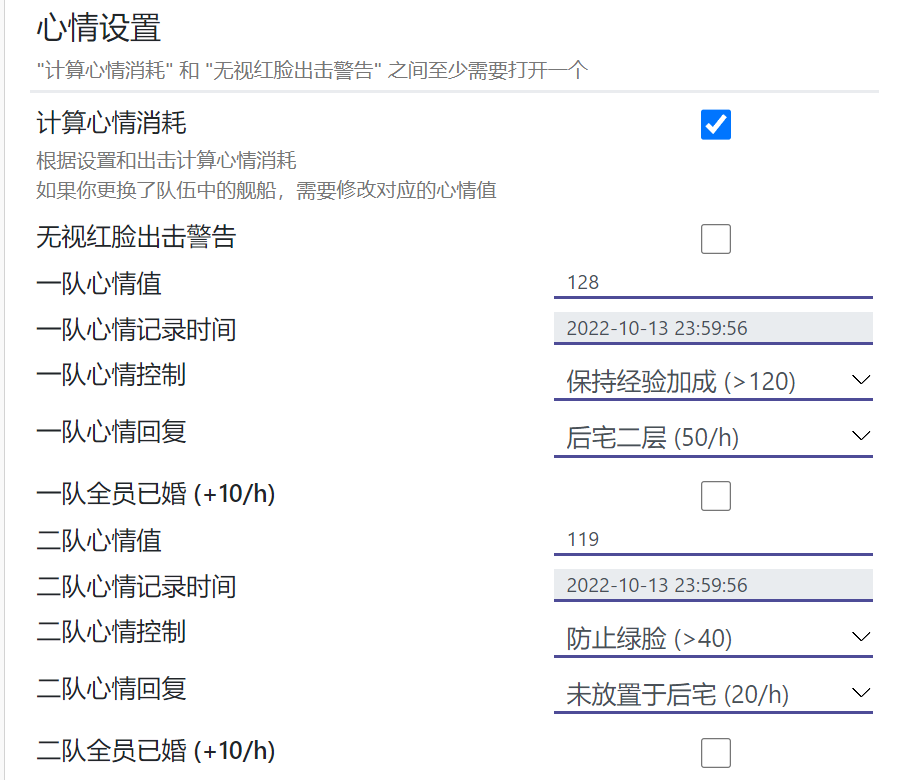Click the 二队心情记录时间 timestamp field
Screen dimensions: 903x780
714,585
